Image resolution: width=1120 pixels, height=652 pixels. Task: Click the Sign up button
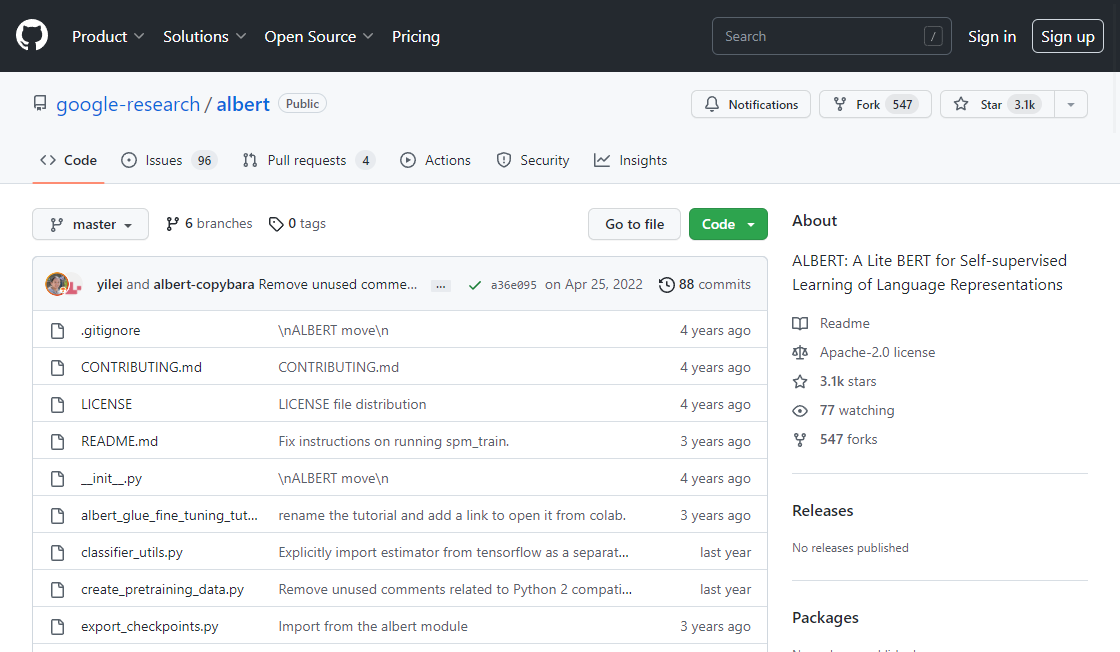point(1067,36)
